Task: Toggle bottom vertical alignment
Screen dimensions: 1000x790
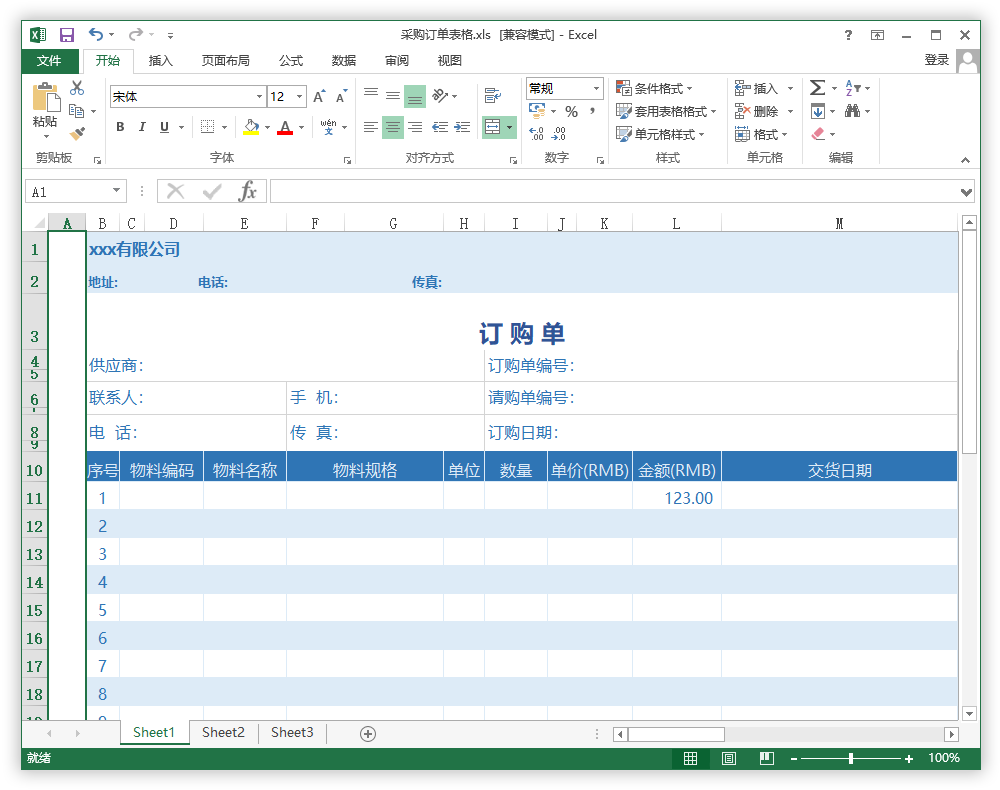Action: coord(415,96)
